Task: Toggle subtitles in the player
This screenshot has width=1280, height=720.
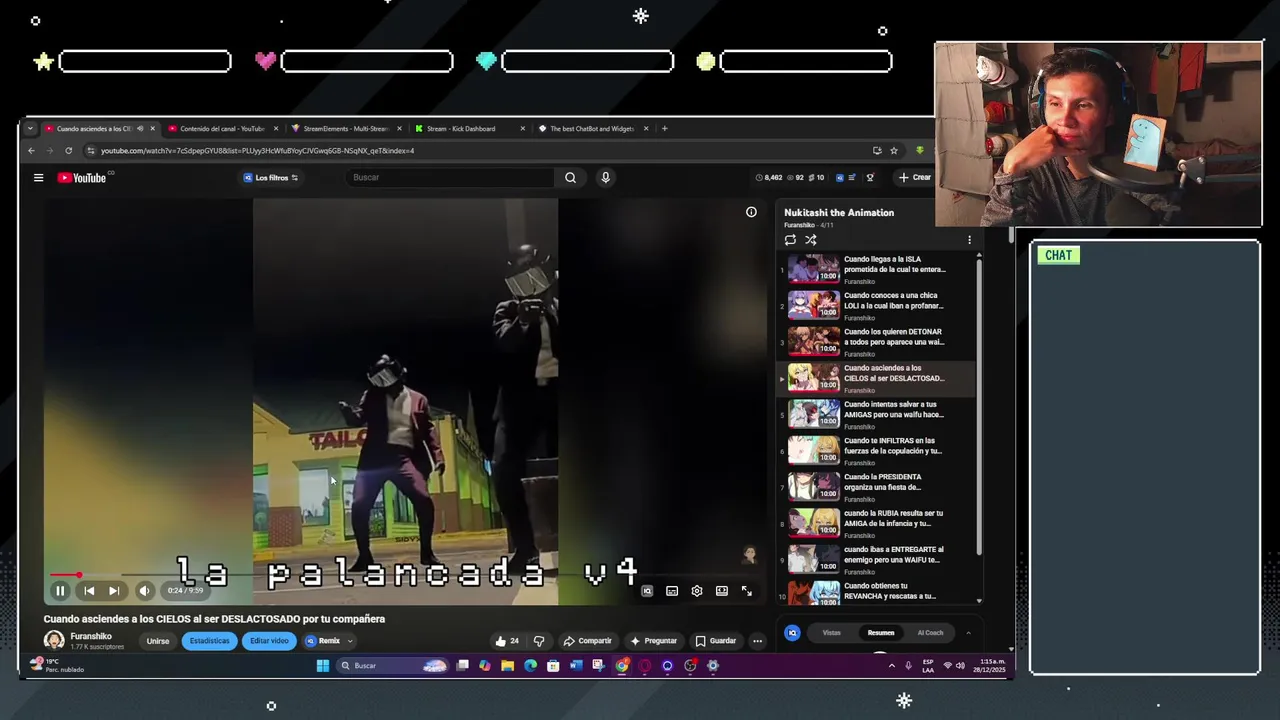Action: click(672, 591)
